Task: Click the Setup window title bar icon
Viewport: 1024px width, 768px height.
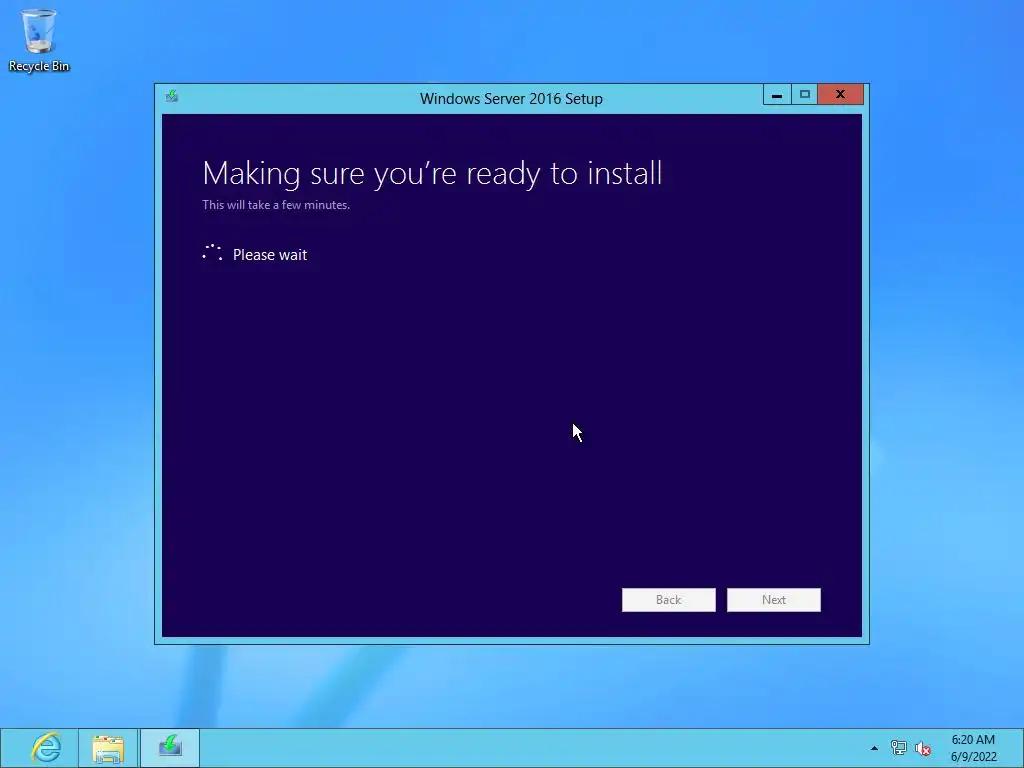Action: click(x=172, y=97)
